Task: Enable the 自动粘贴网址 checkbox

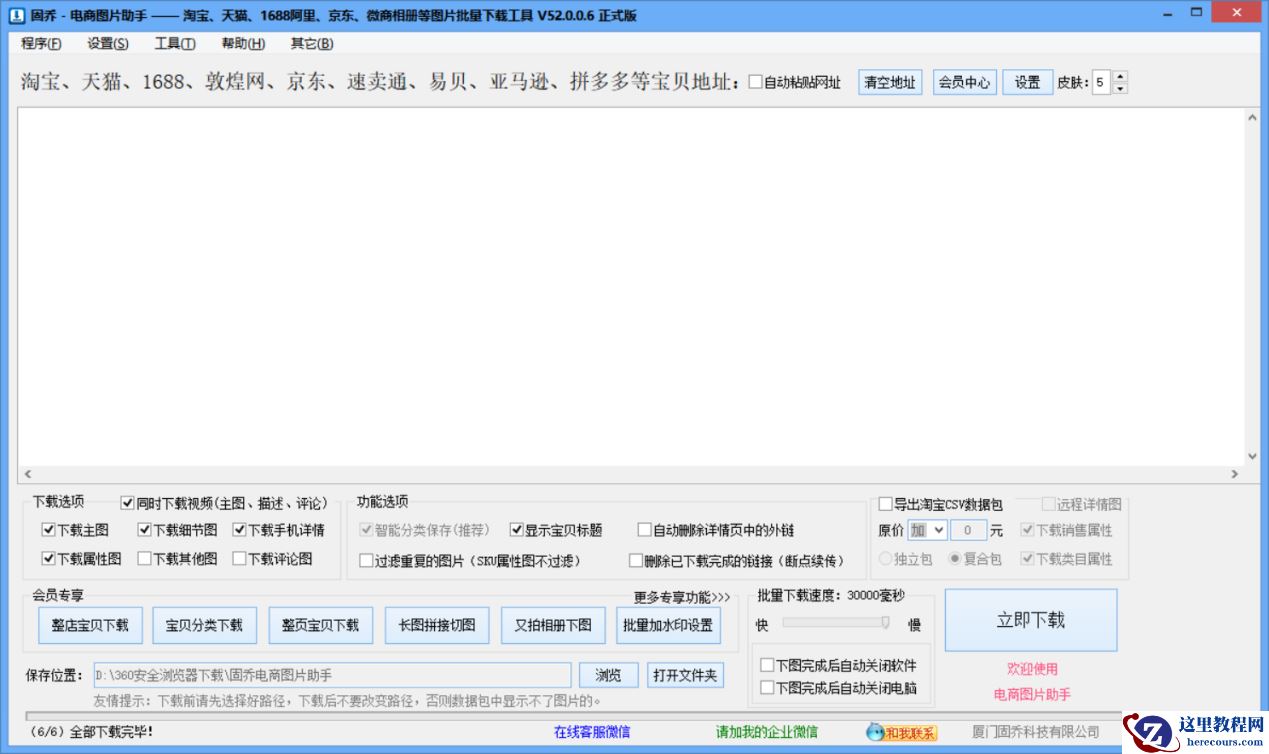Action: click(x=757, y=82)
